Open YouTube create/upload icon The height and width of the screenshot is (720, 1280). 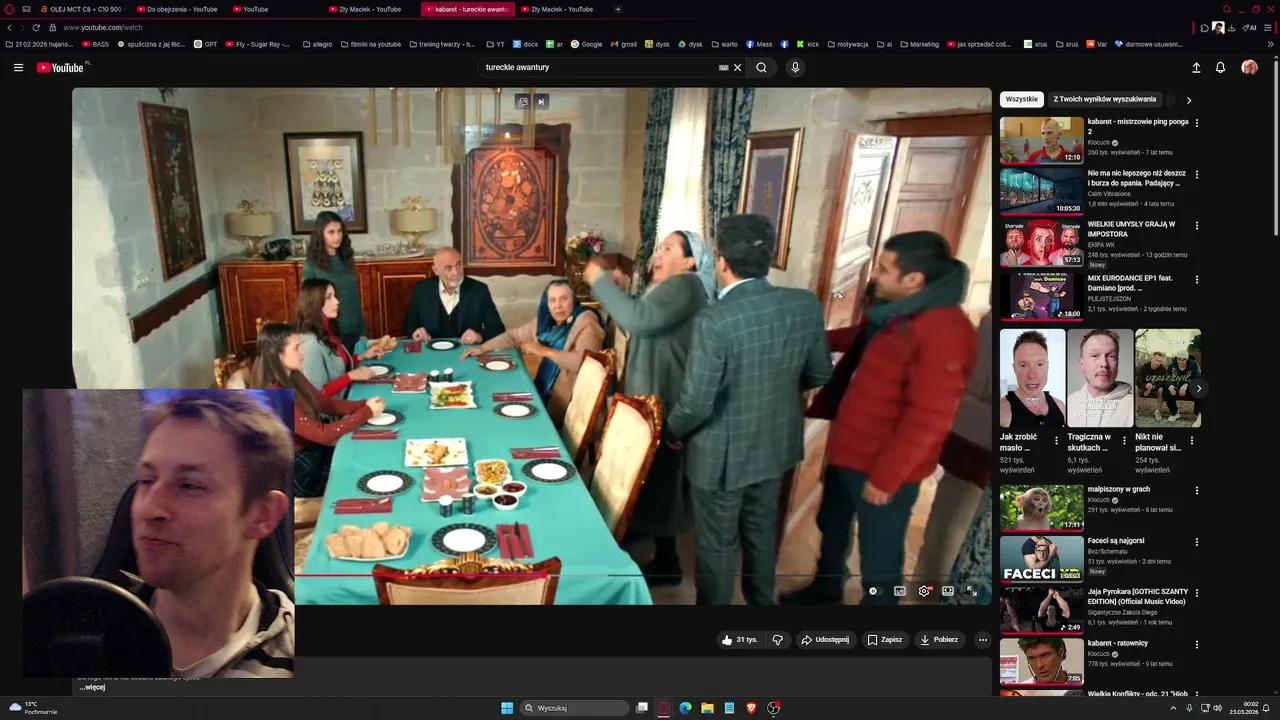pyautogui.click(x=1196, y=68)
